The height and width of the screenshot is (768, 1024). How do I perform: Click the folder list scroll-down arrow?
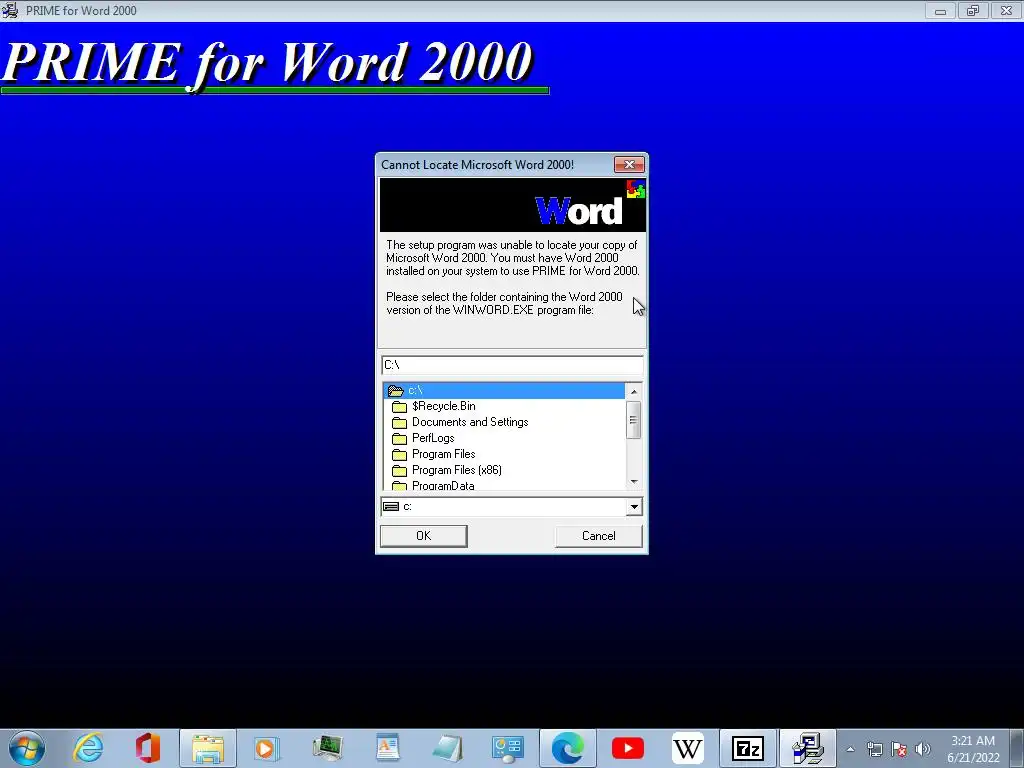tap(633, 482)
